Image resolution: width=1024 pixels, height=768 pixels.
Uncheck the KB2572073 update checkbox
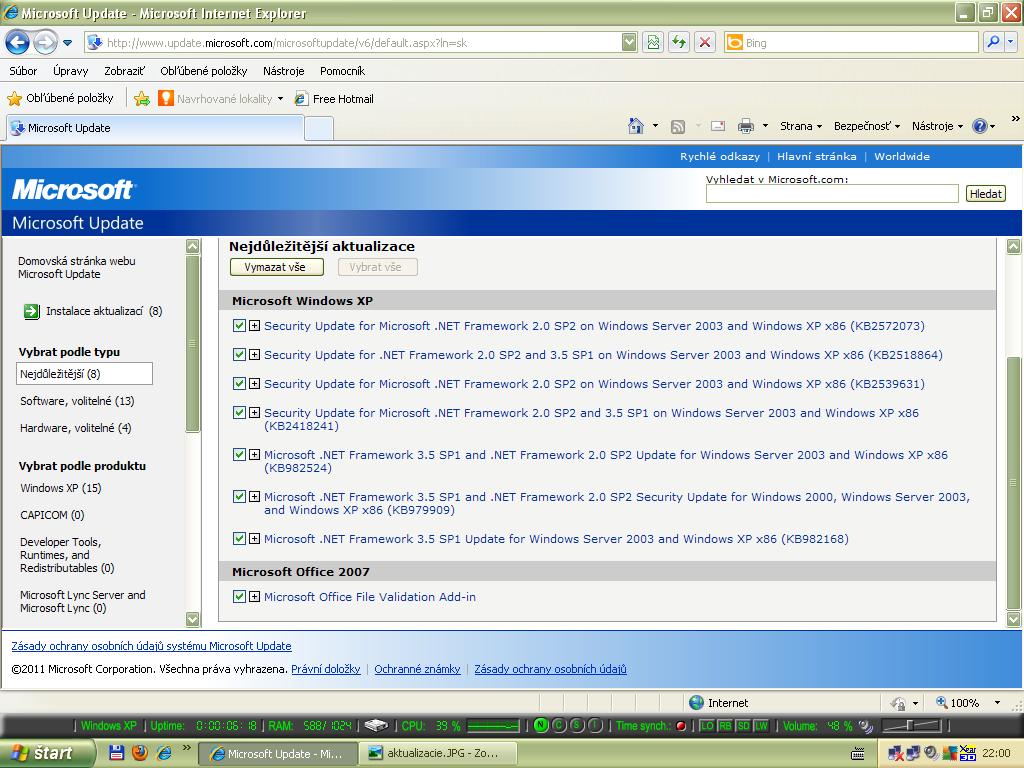[x=239, y=326]
